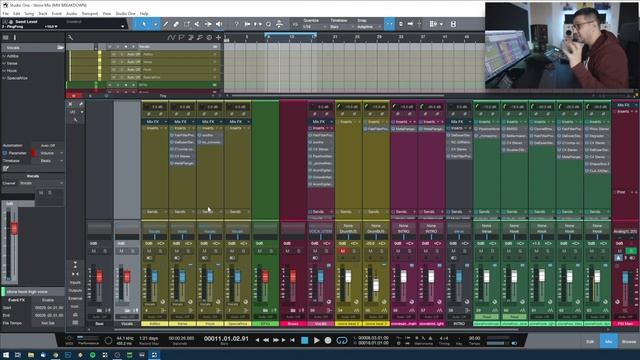Open Task View on the taskbar

point(18,355)
